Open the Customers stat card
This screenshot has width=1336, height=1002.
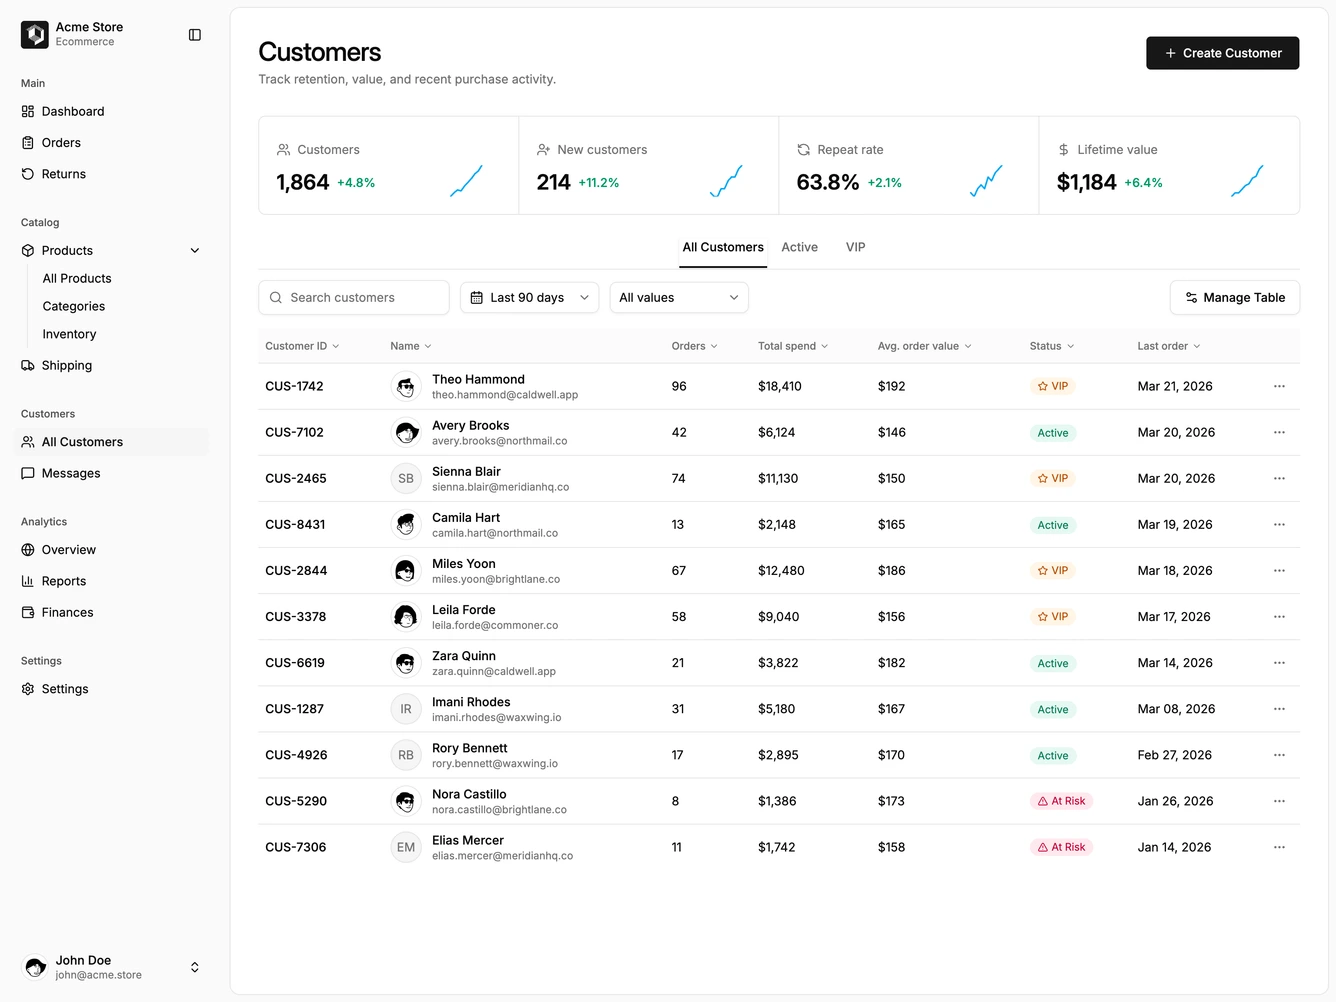tap(389, 166)
